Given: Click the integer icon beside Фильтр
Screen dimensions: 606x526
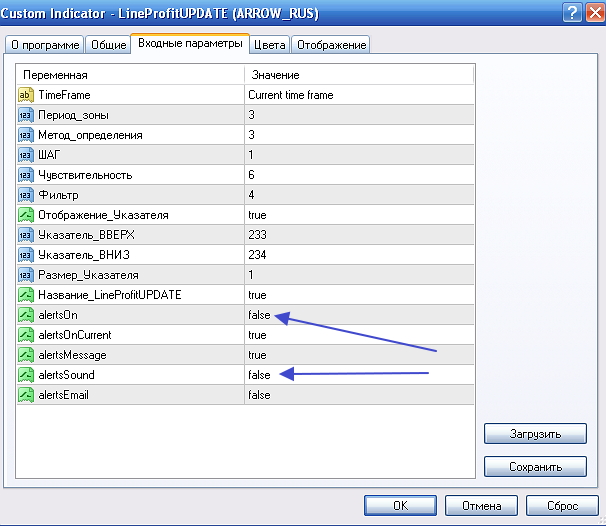Looking at the screenshot, I should [x=26, y=195].
